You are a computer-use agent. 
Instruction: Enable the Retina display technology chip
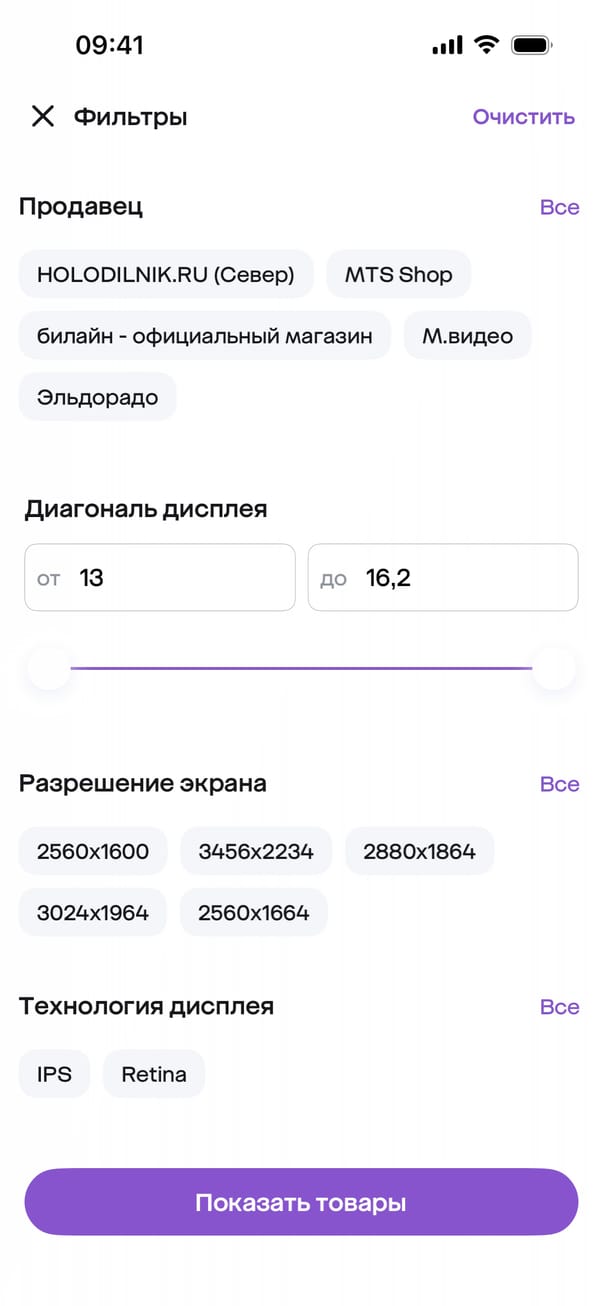154,1074
